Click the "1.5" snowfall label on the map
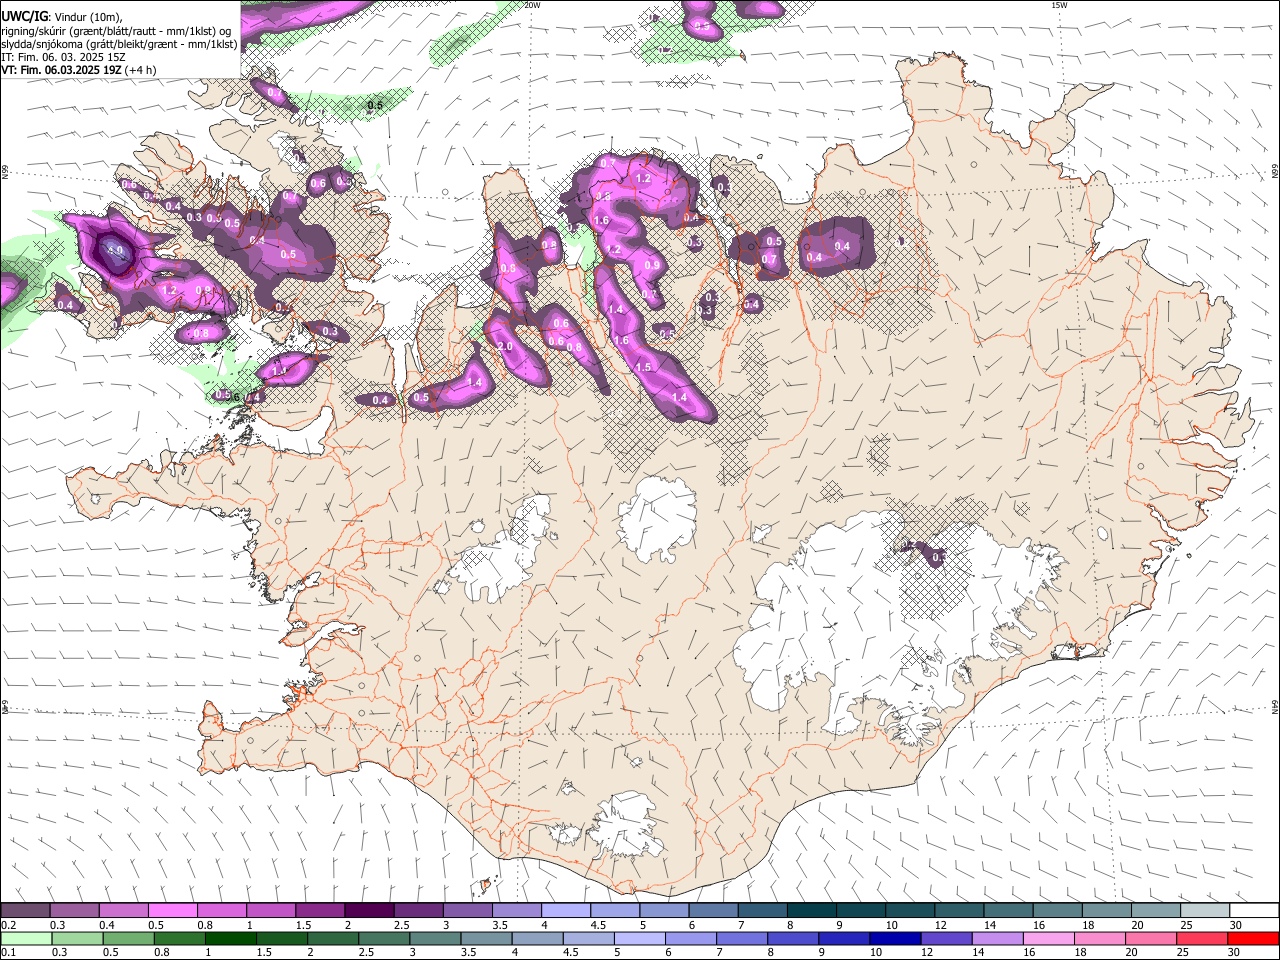Viewport: 1280px width, 960px height. point(643,368)
